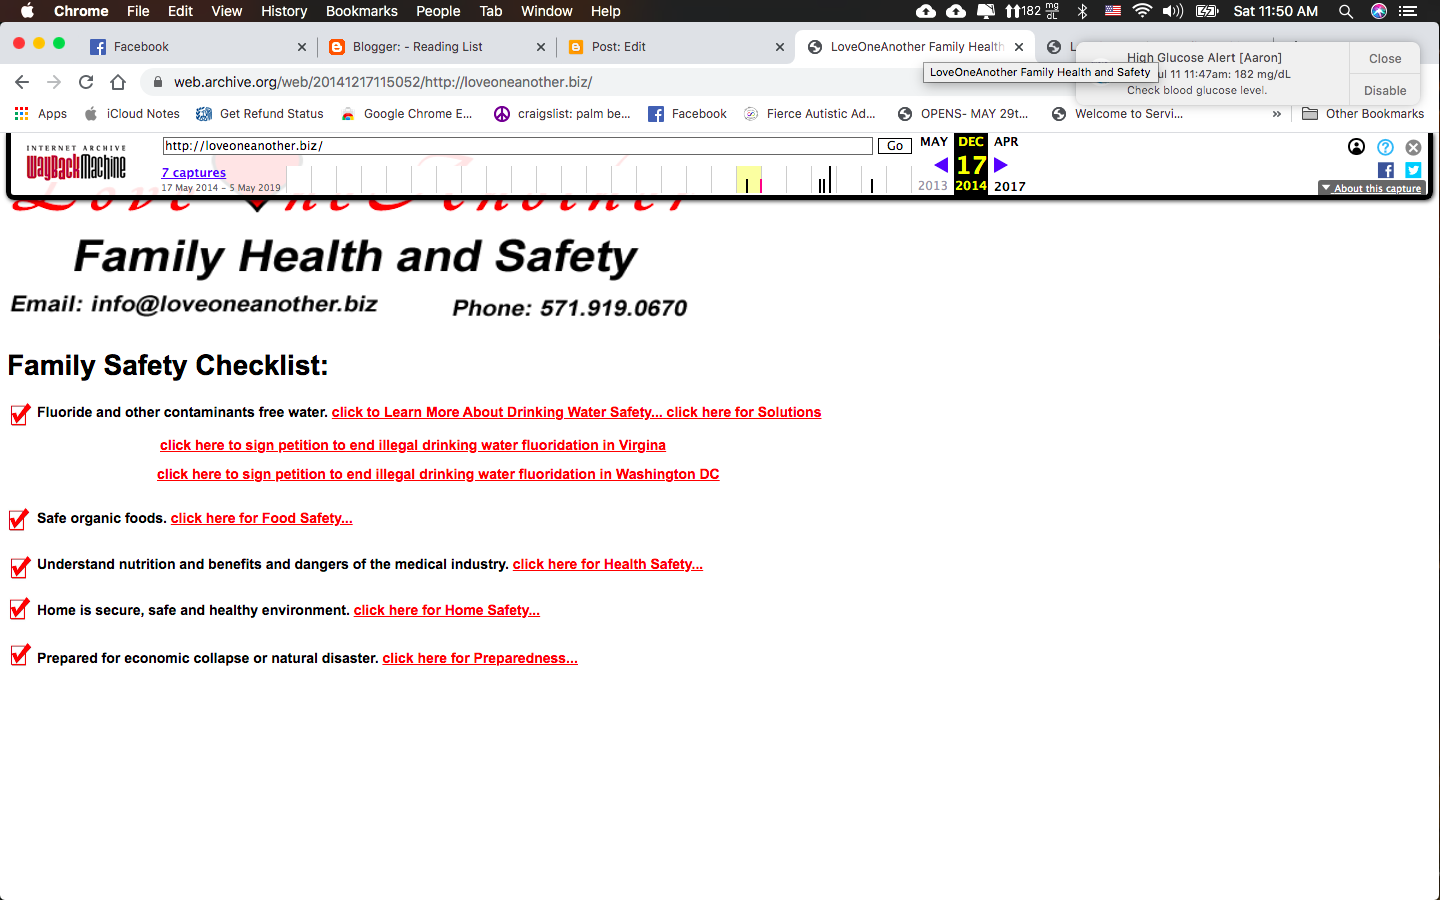Click the Wayback Machine logo

click(x=76, y=164)
